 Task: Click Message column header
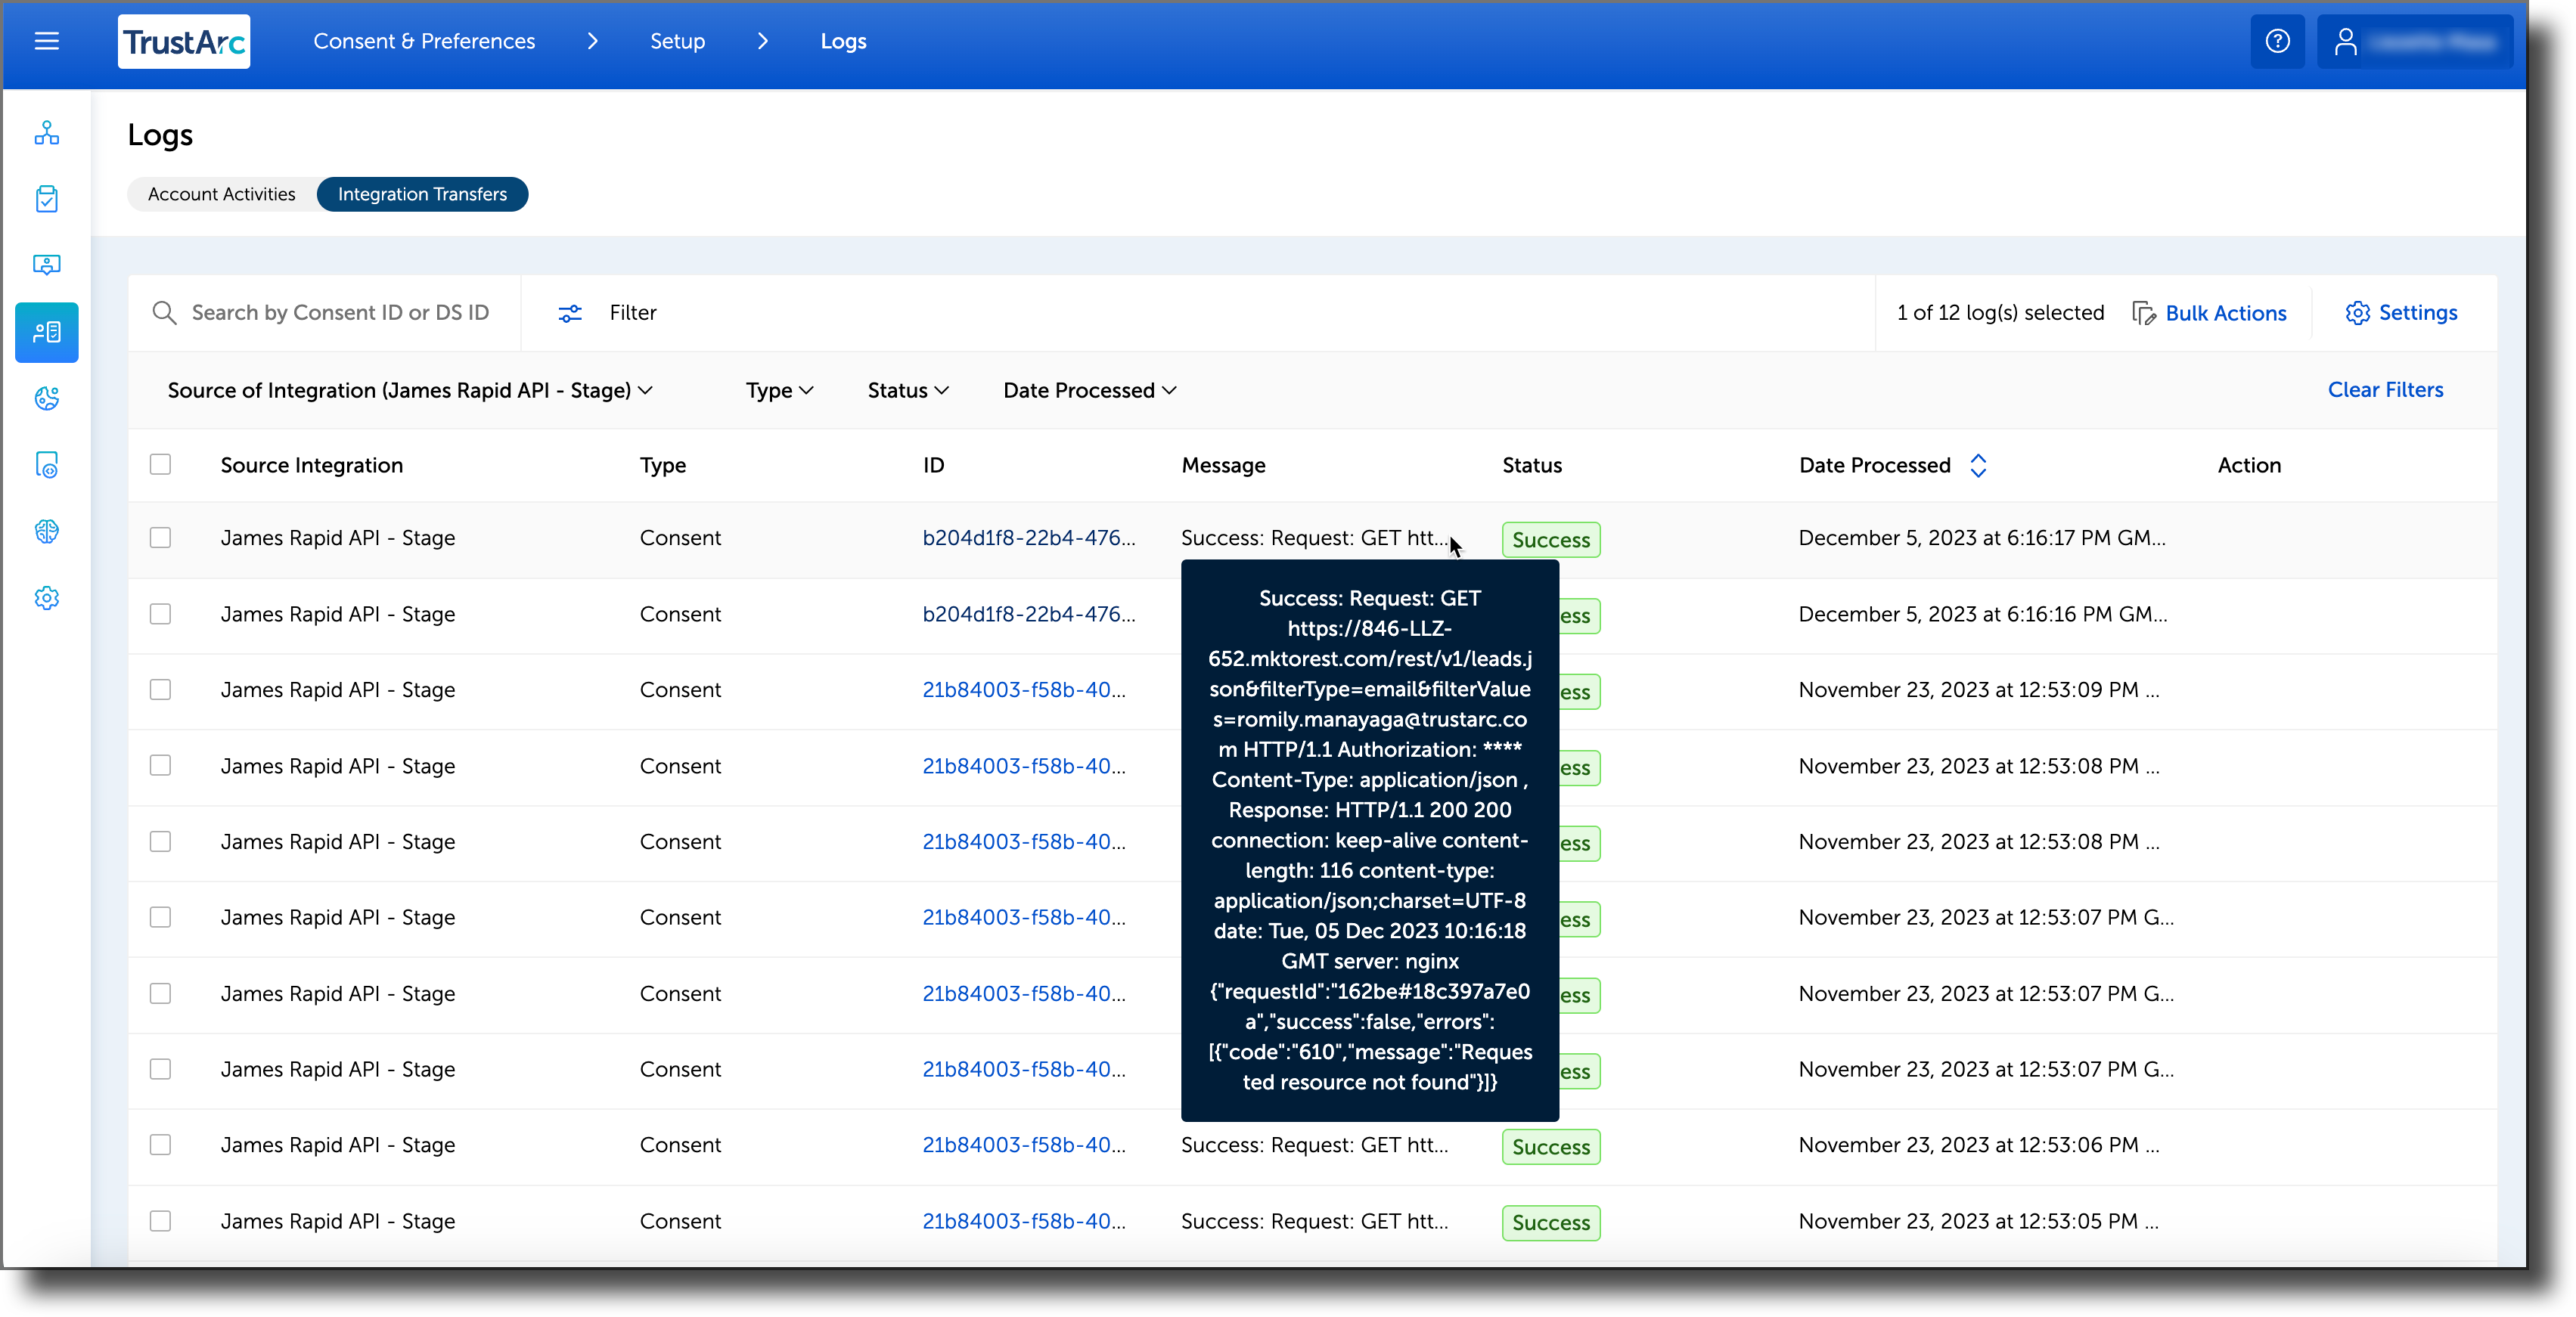coord(1223,465)
